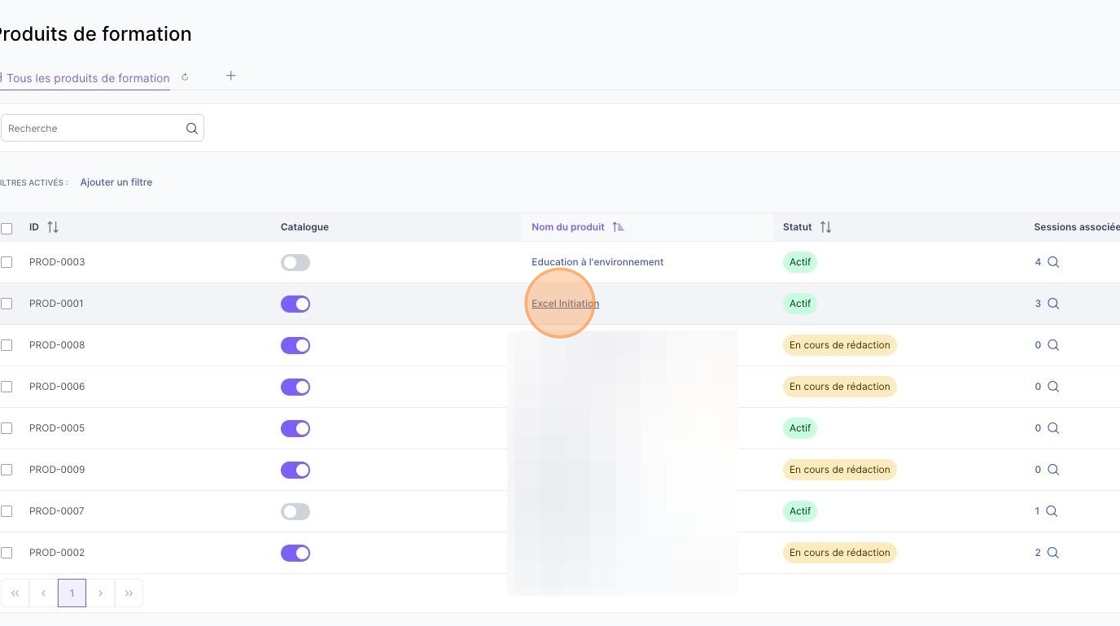Click the search magnifier icon in Recherche field

pyautogui.click(x=191, y=129)
